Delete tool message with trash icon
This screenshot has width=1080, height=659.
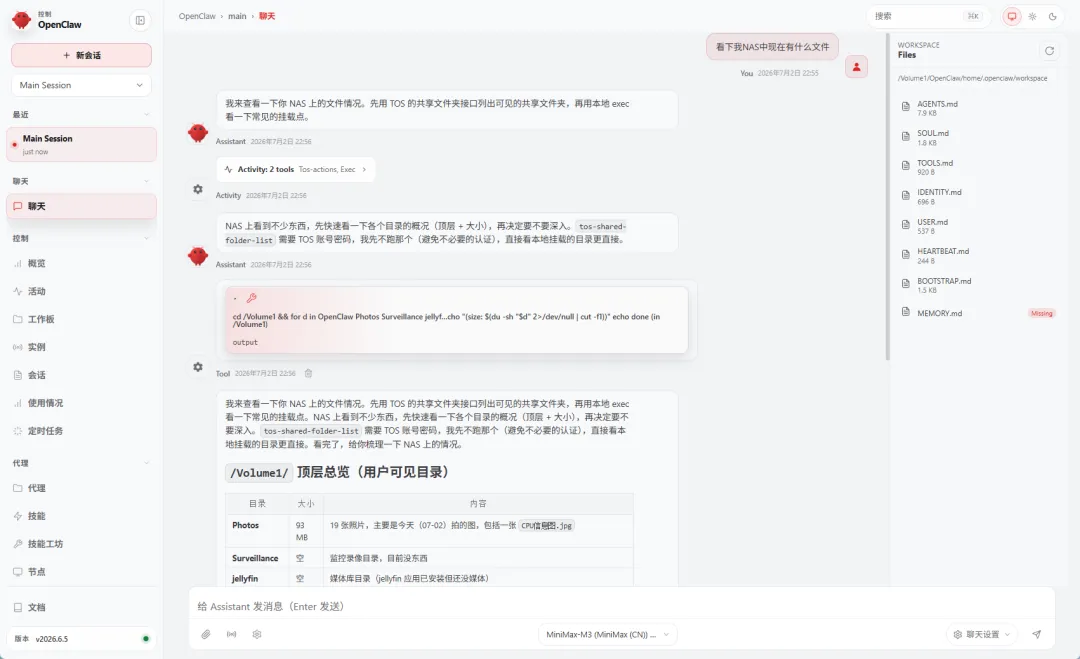309,373
